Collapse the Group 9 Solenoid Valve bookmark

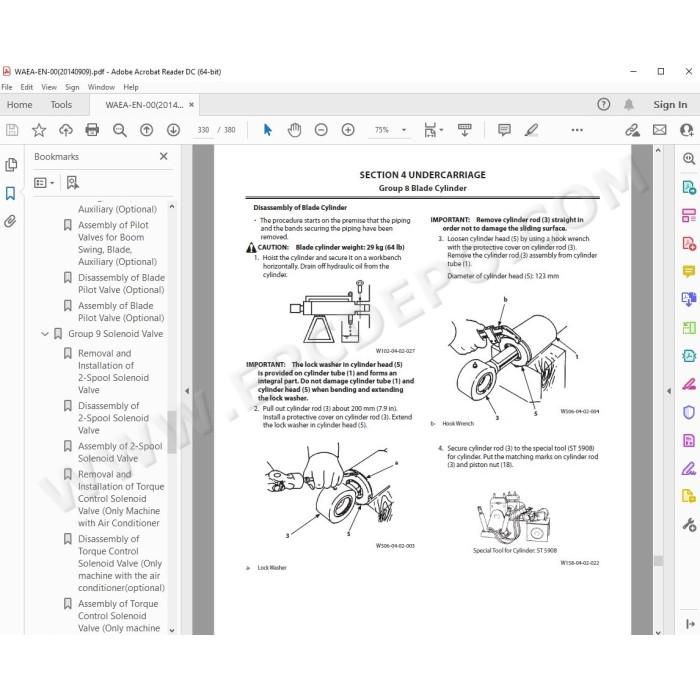[45, 334]
